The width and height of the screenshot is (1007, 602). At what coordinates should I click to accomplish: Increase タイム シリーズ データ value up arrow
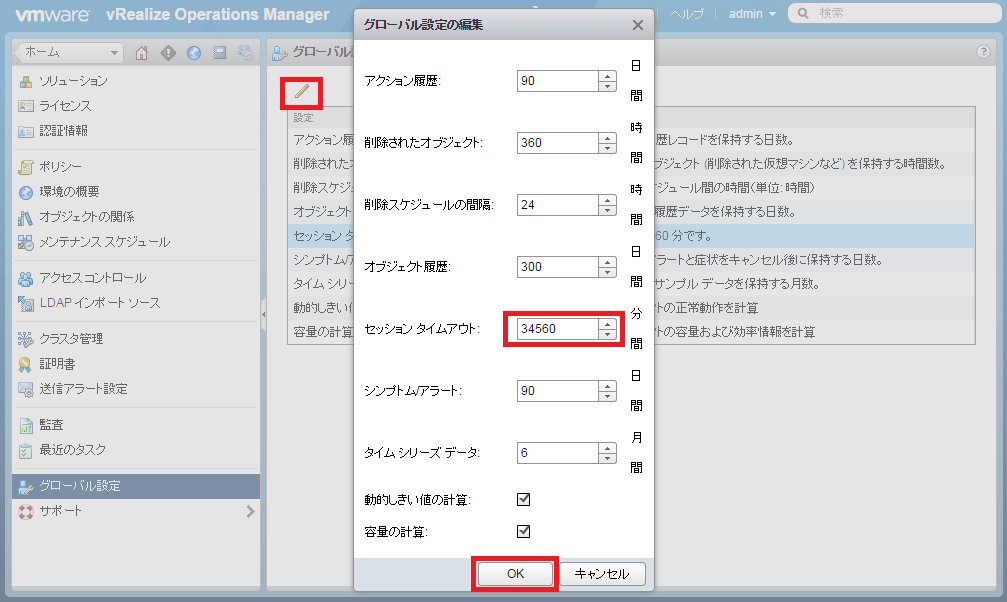607,448
